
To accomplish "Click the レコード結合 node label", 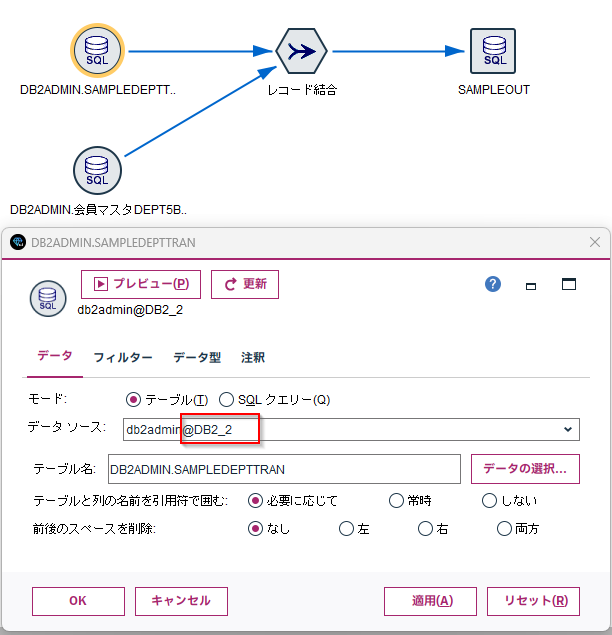I will pos(302,89).
